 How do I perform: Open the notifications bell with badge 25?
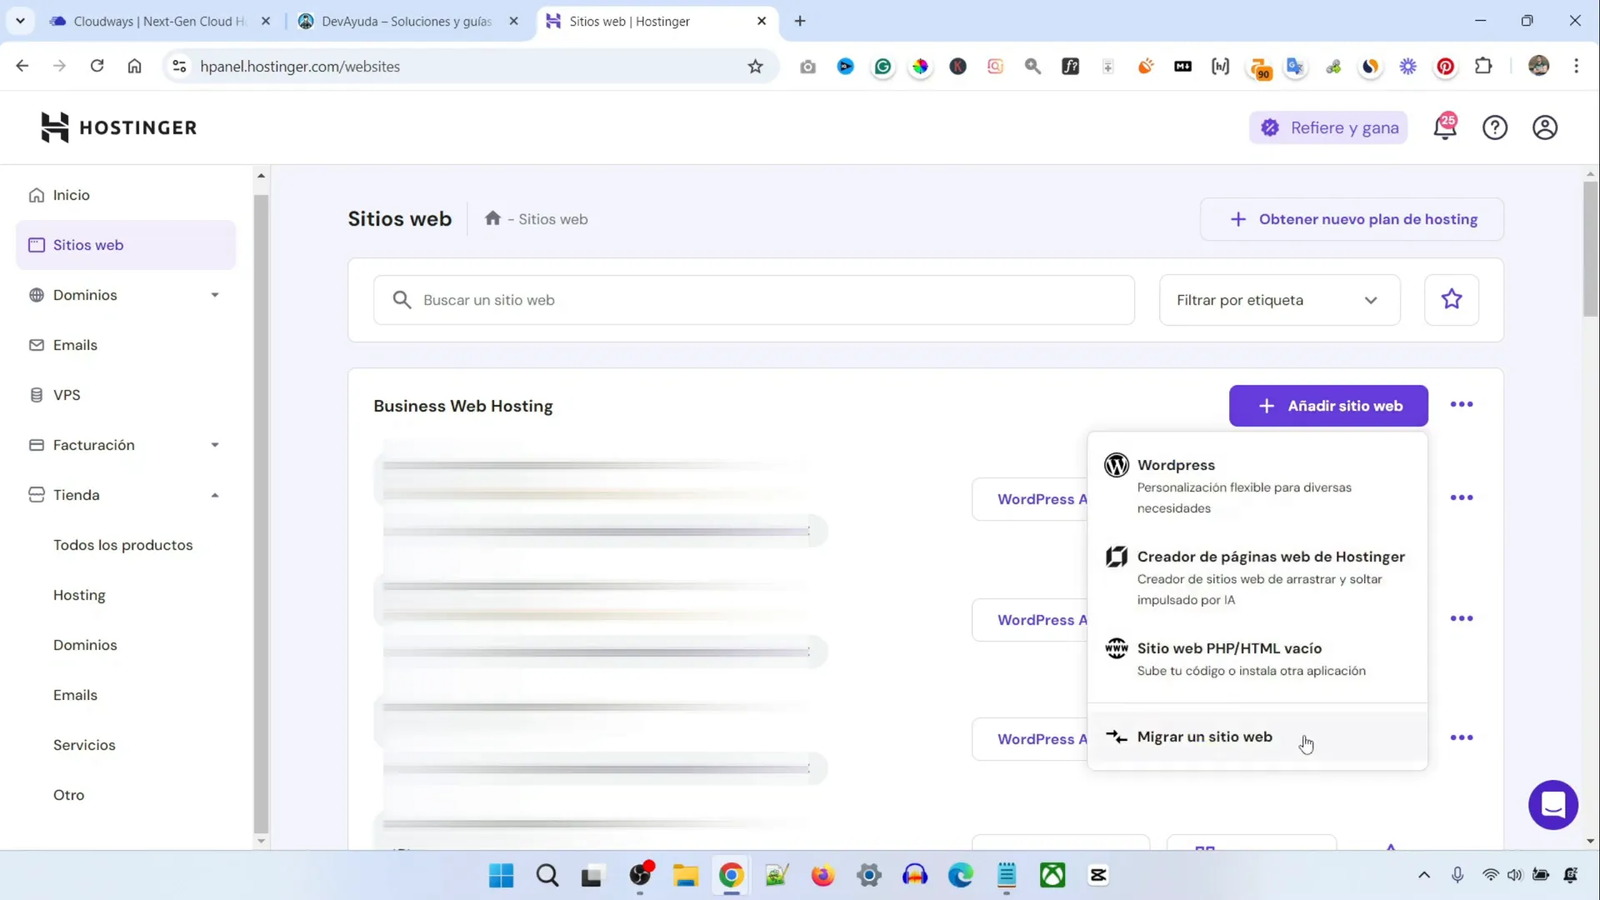(1444, 128)
